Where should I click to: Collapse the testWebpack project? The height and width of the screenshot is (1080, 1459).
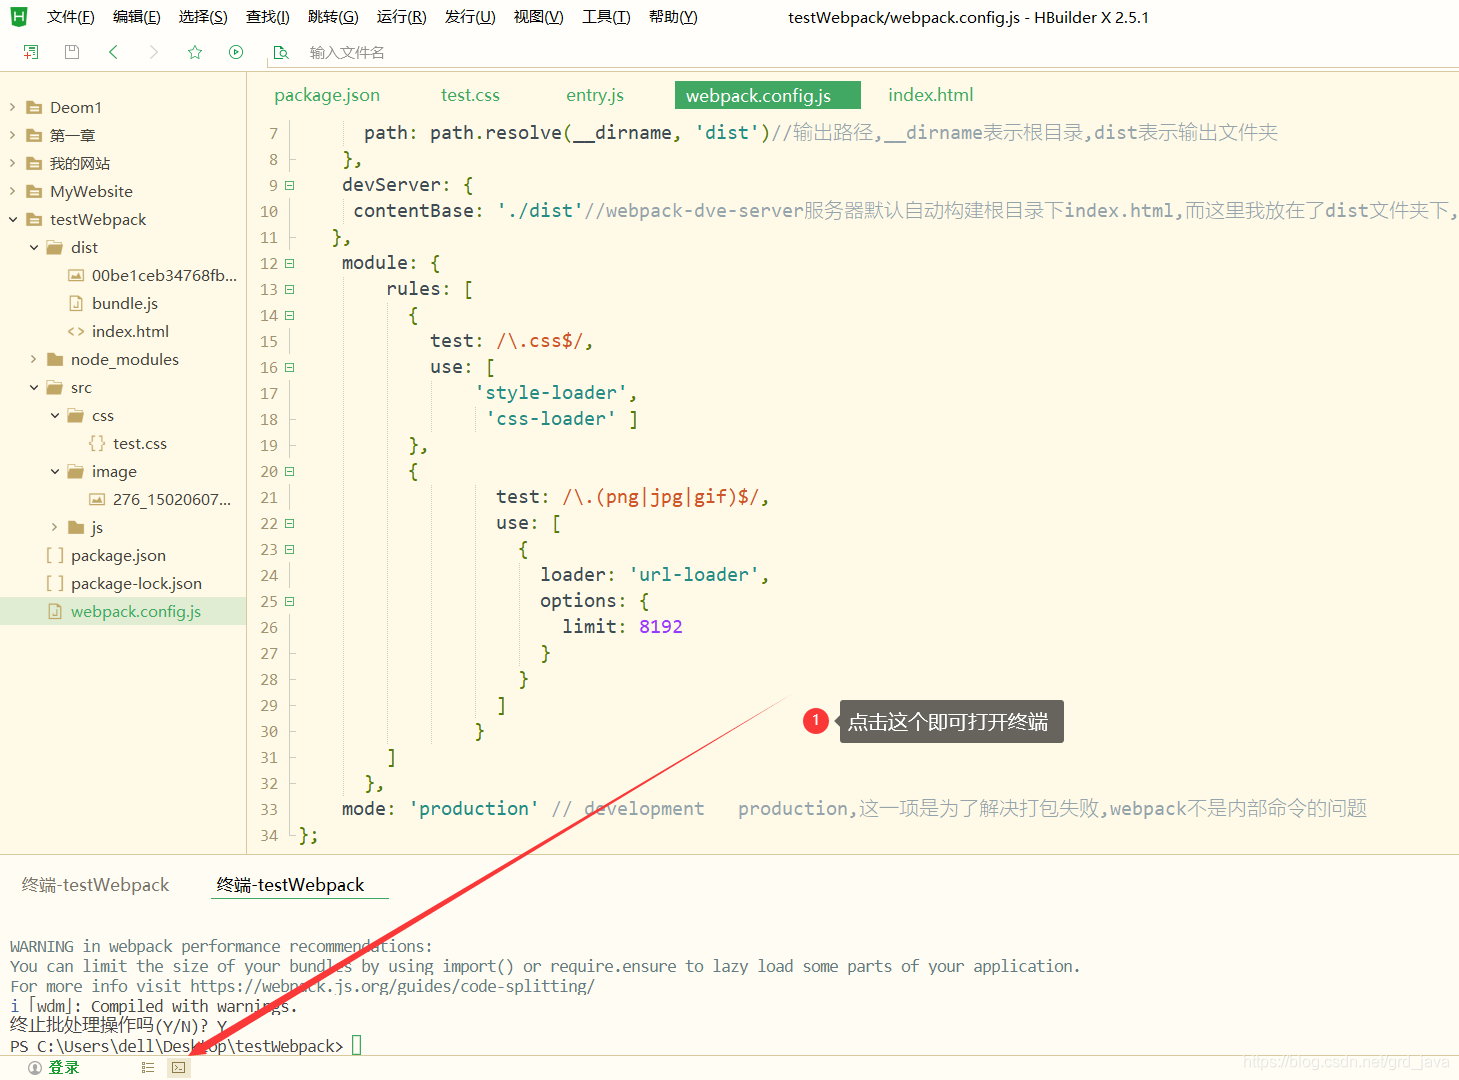[x=12, y=219]
